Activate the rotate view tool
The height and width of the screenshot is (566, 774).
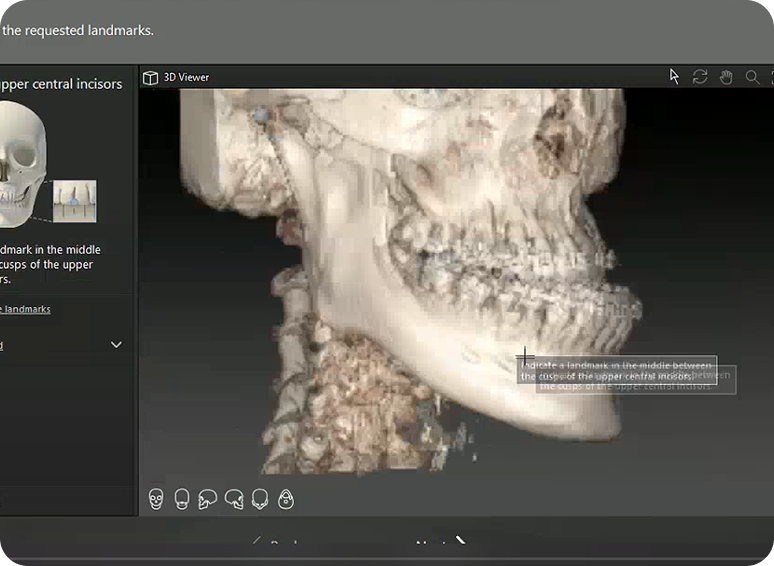[x=700, y=77]
